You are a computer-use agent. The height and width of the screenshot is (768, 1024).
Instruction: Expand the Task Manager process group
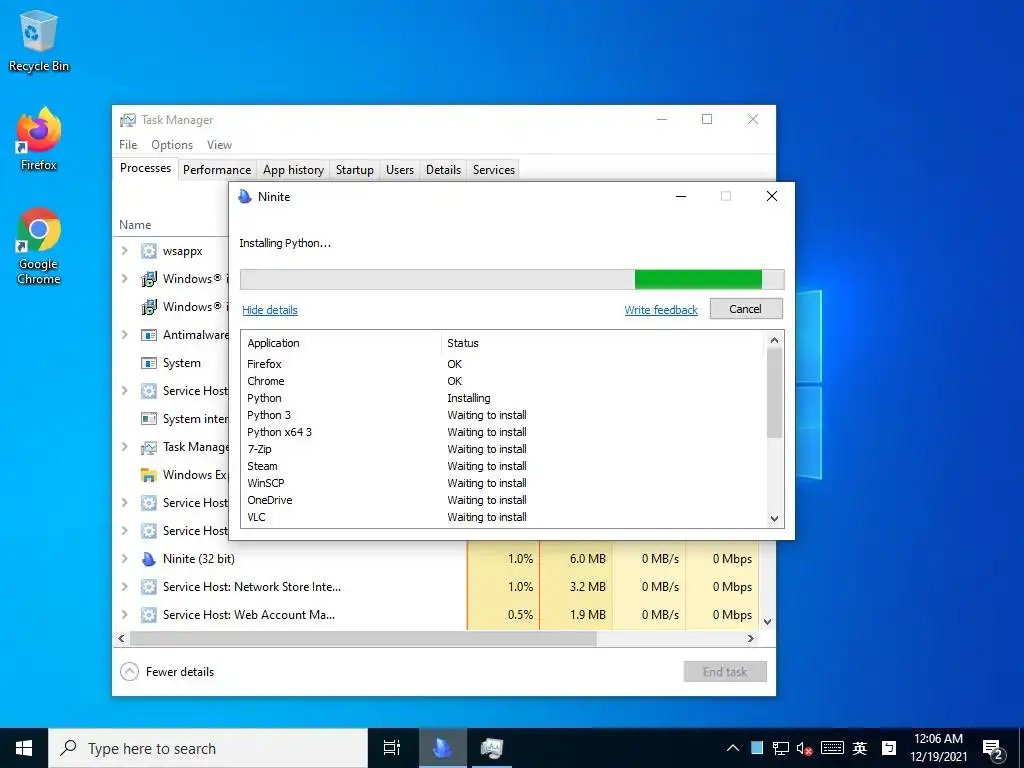125,447
